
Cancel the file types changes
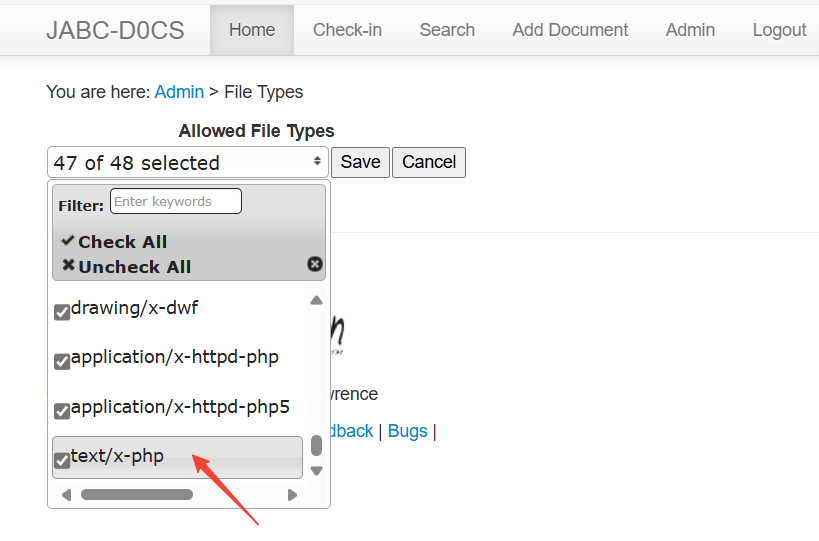[x=429, y=162]
